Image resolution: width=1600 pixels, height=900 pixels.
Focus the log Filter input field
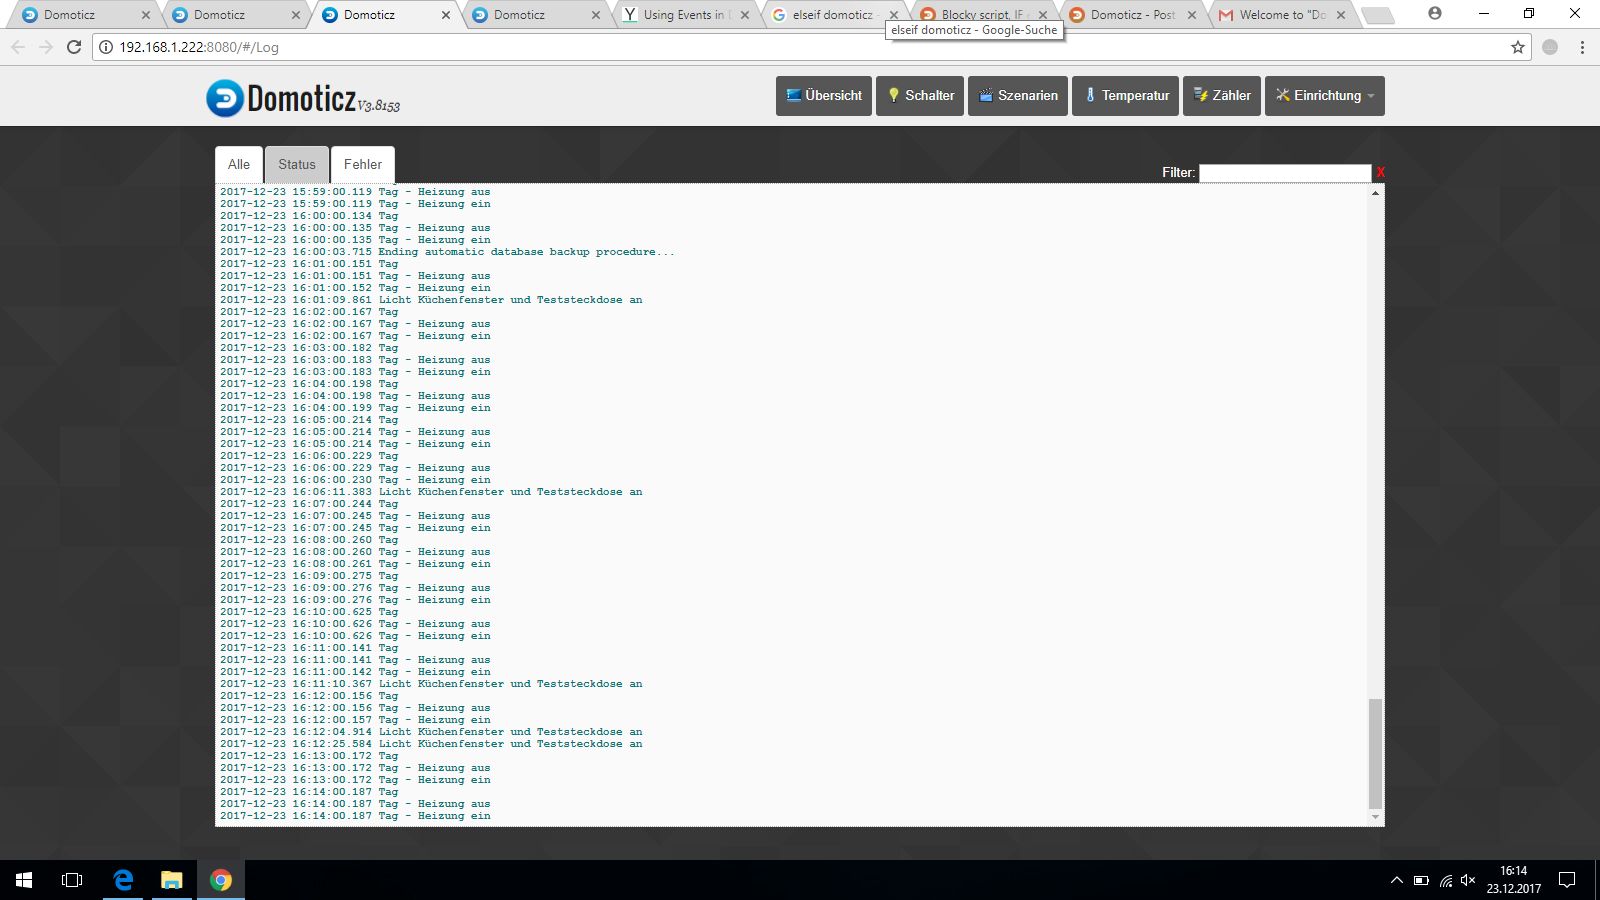pyautogui.click(x=1285, y=173)
